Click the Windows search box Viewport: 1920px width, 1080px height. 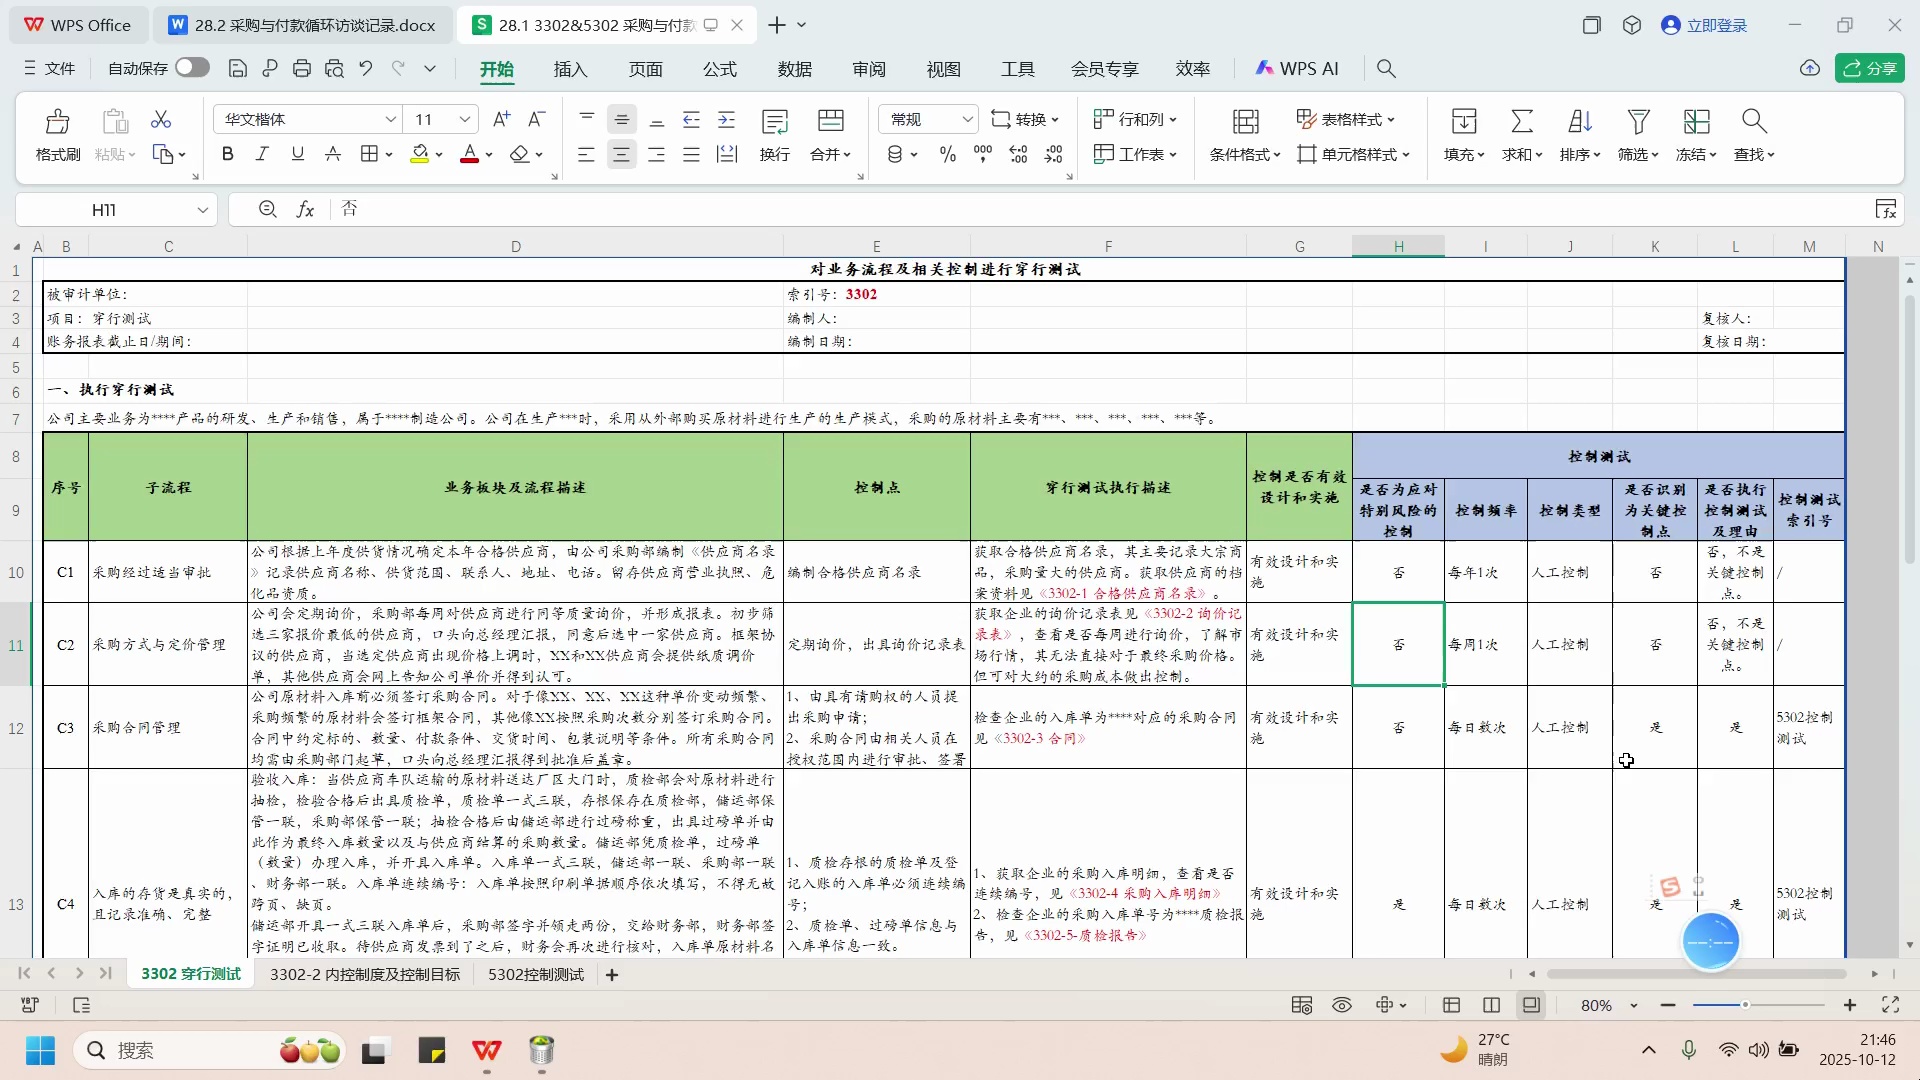click(210, 1050)
